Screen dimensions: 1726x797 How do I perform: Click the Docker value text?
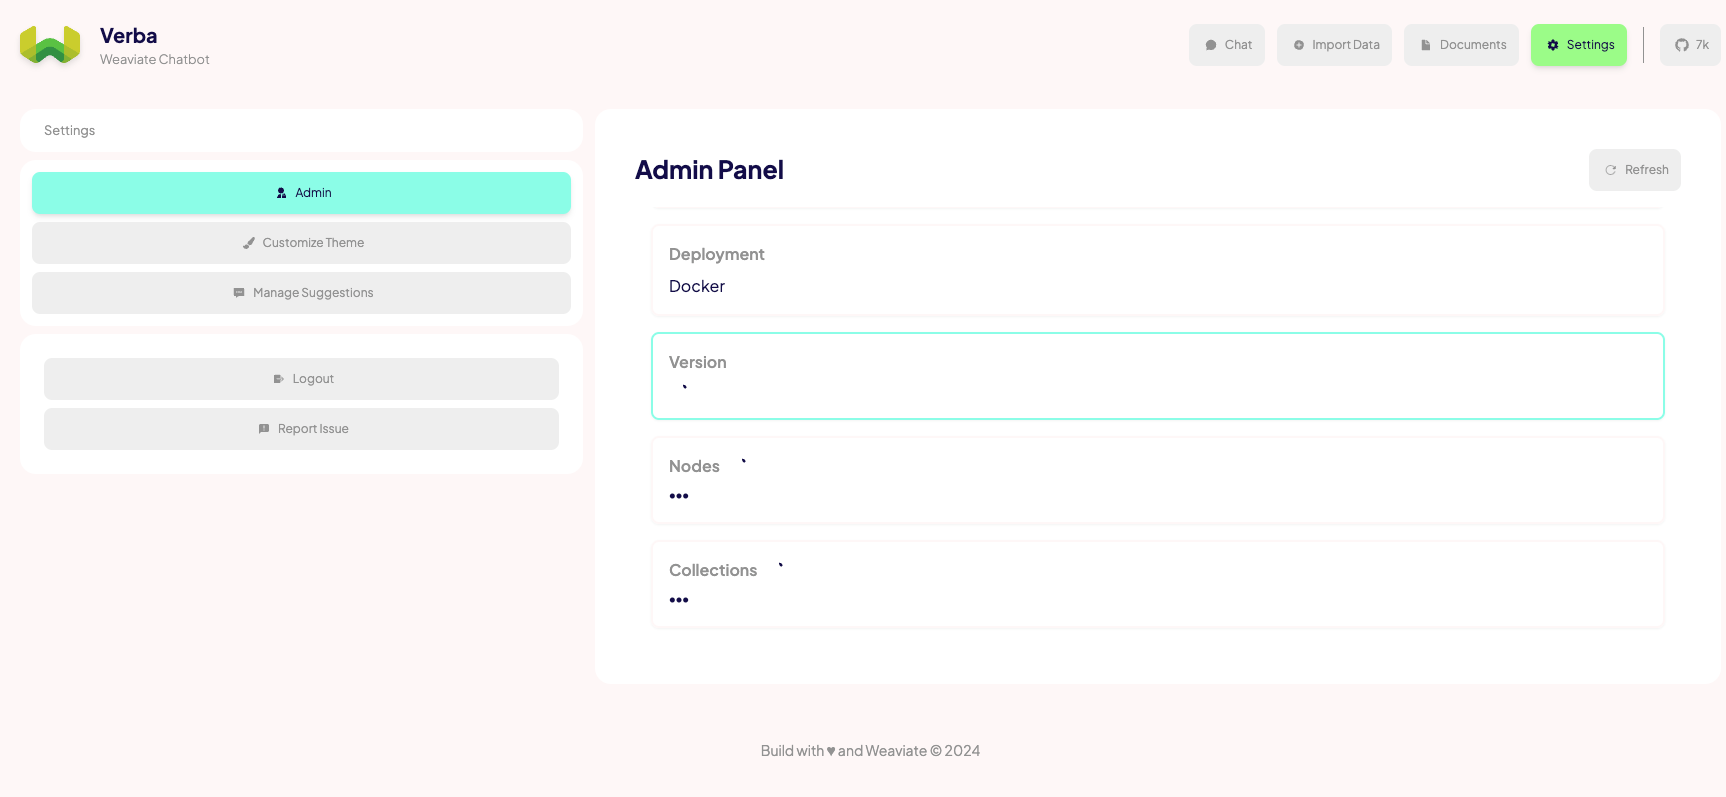pos(697,286)
